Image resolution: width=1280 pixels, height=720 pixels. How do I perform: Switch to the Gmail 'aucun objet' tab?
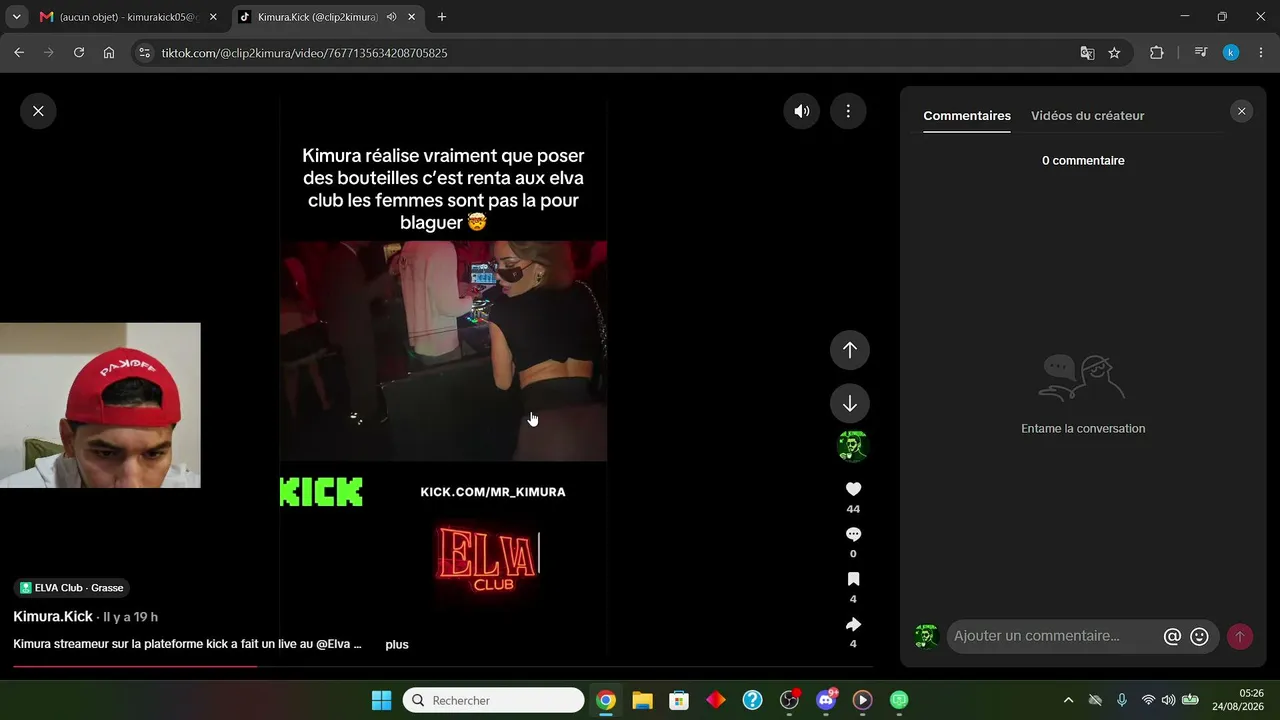[x=128, y=17]
